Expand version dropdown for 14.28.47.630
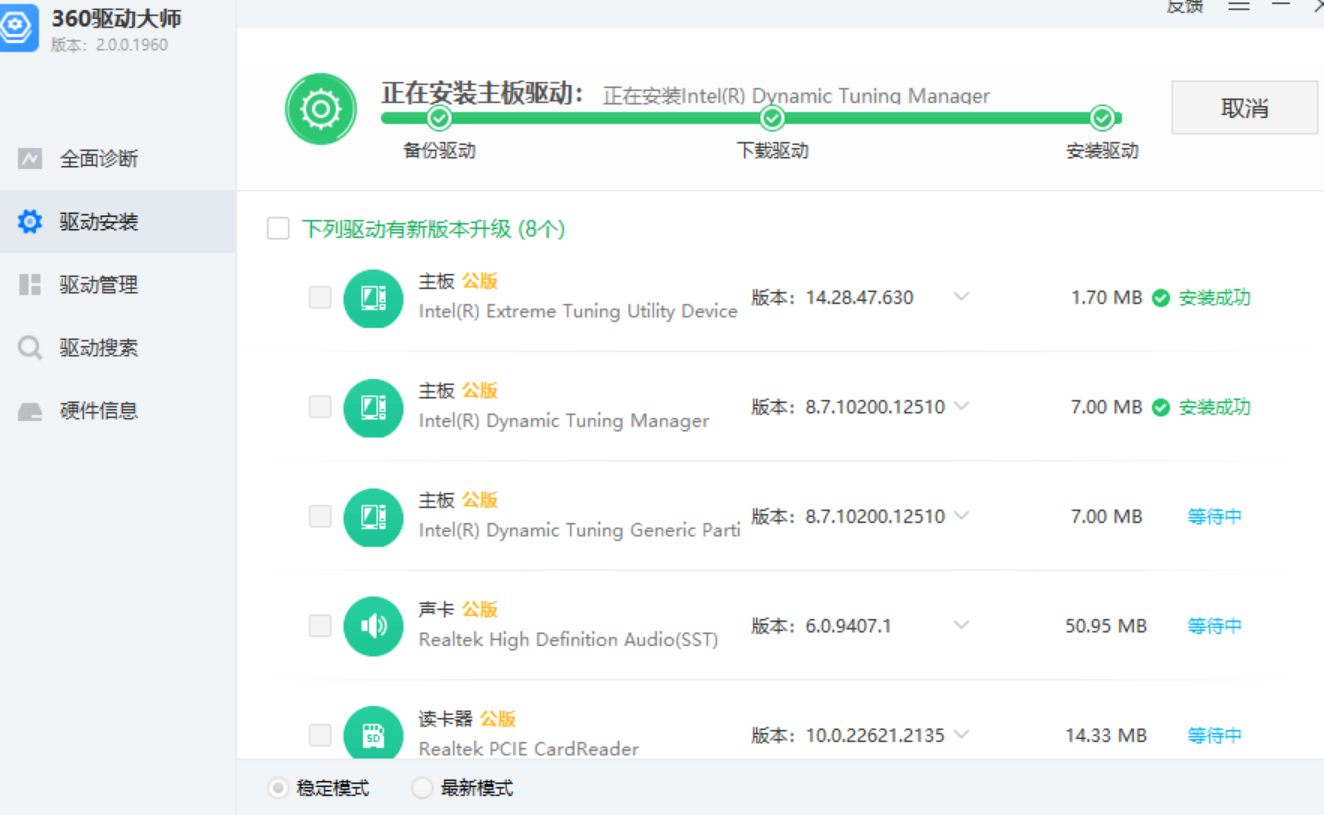This screenshot has width=1324, height=815. click(961, 297)
